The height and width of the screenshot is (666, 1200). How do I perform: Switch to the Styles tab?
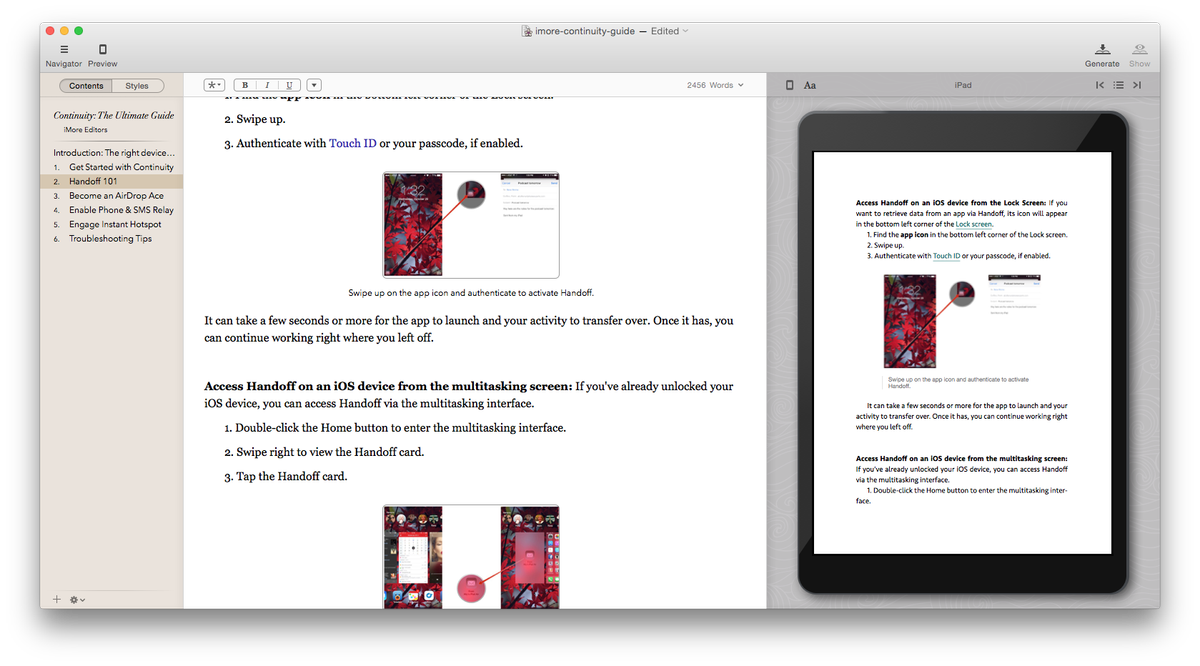[137, 85]
